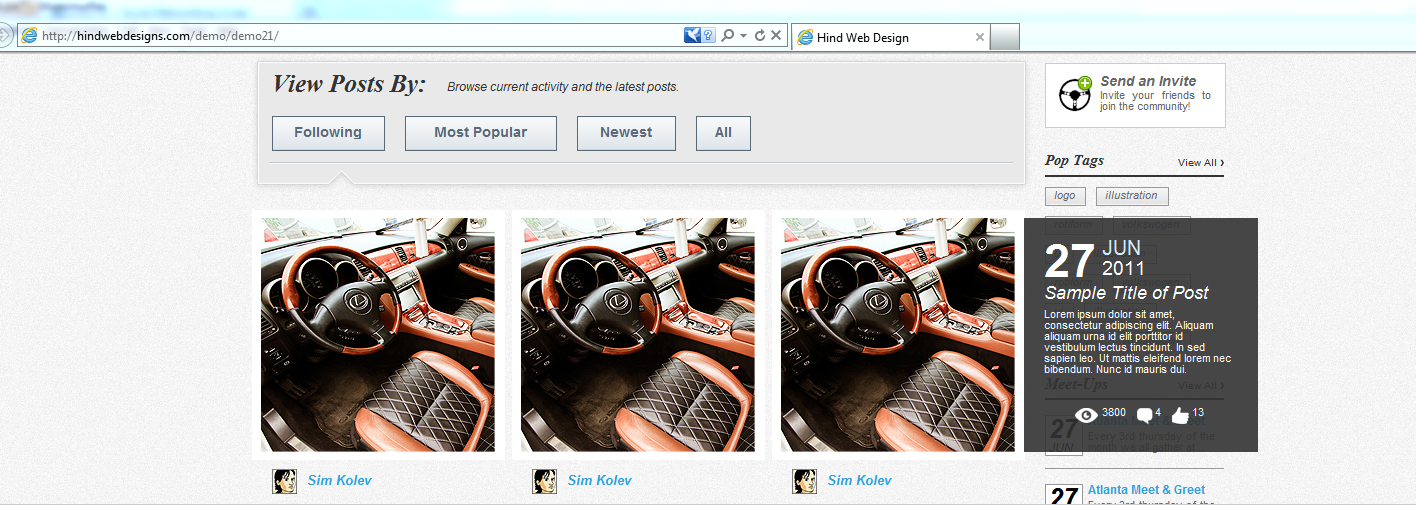Select the illustration tag

1132,196
